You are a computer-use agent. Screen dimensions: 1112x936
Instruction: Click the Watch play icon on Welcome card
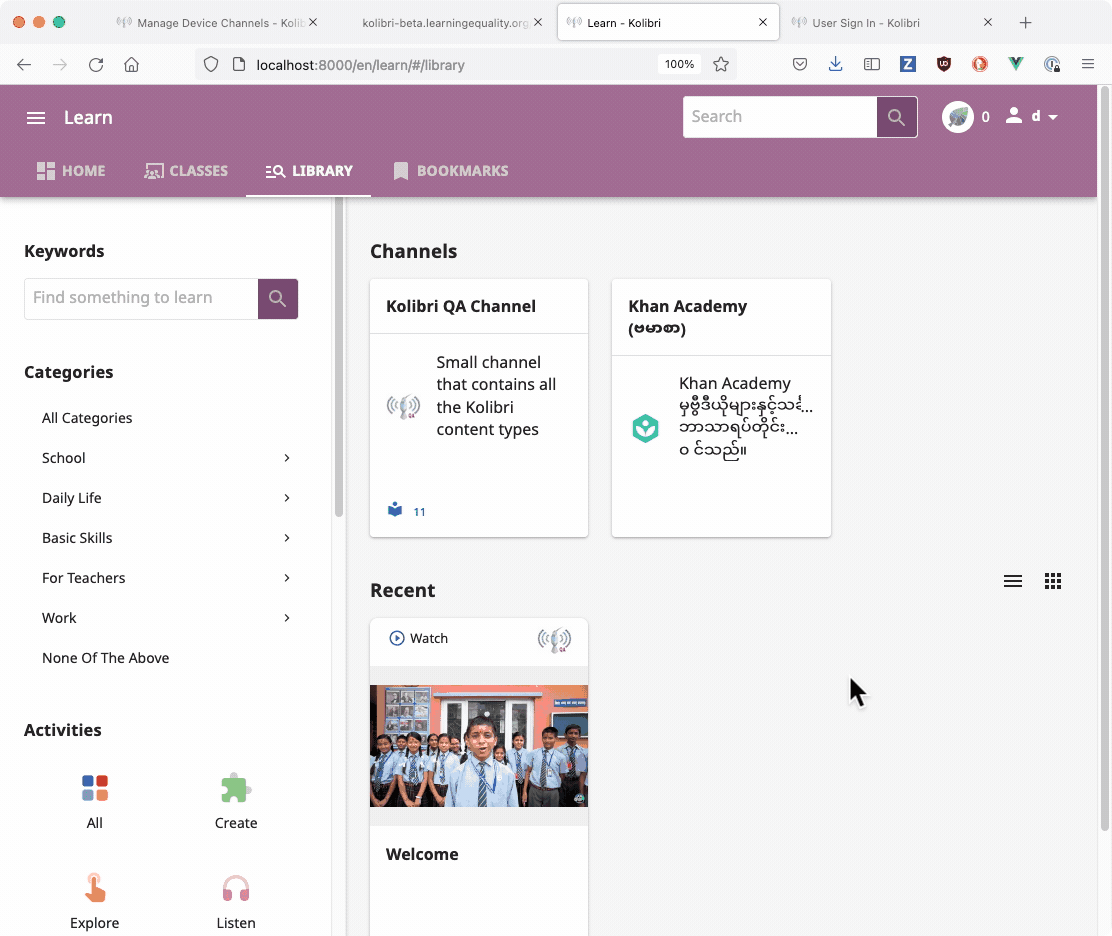[x=396, y=638]
